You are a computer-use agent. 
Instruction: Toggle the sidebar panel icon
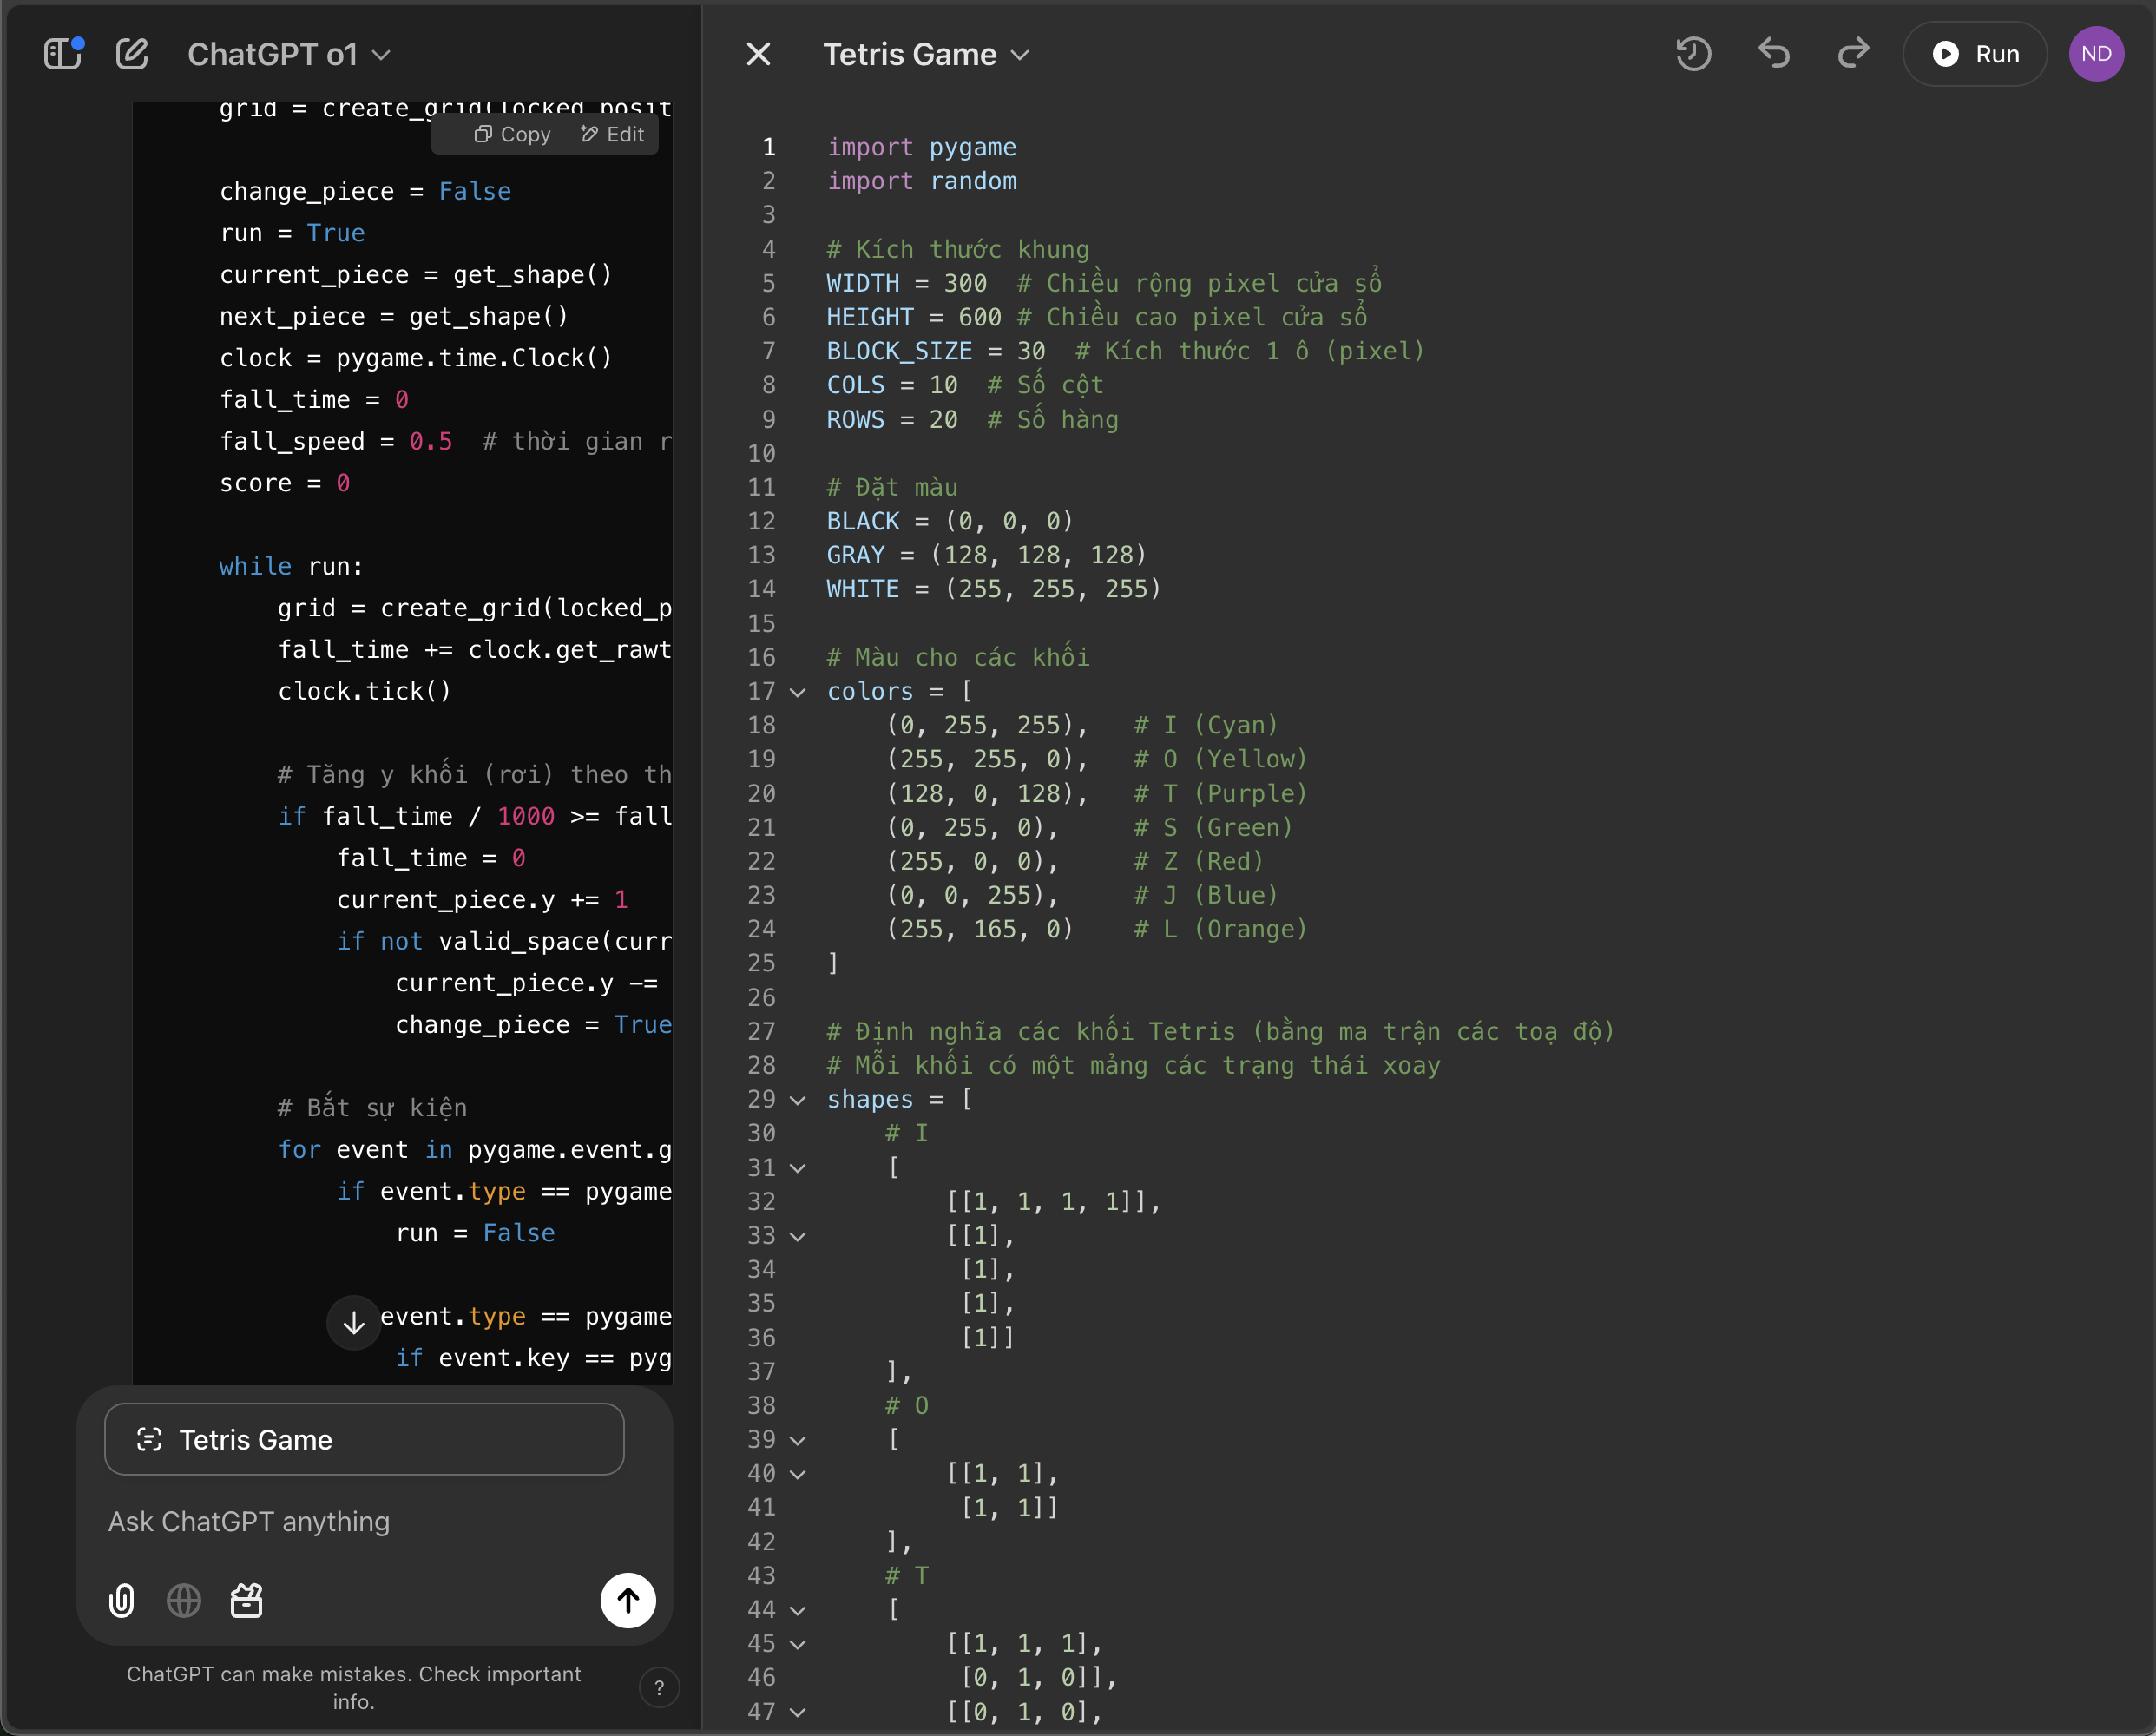[x=63, y=53]
